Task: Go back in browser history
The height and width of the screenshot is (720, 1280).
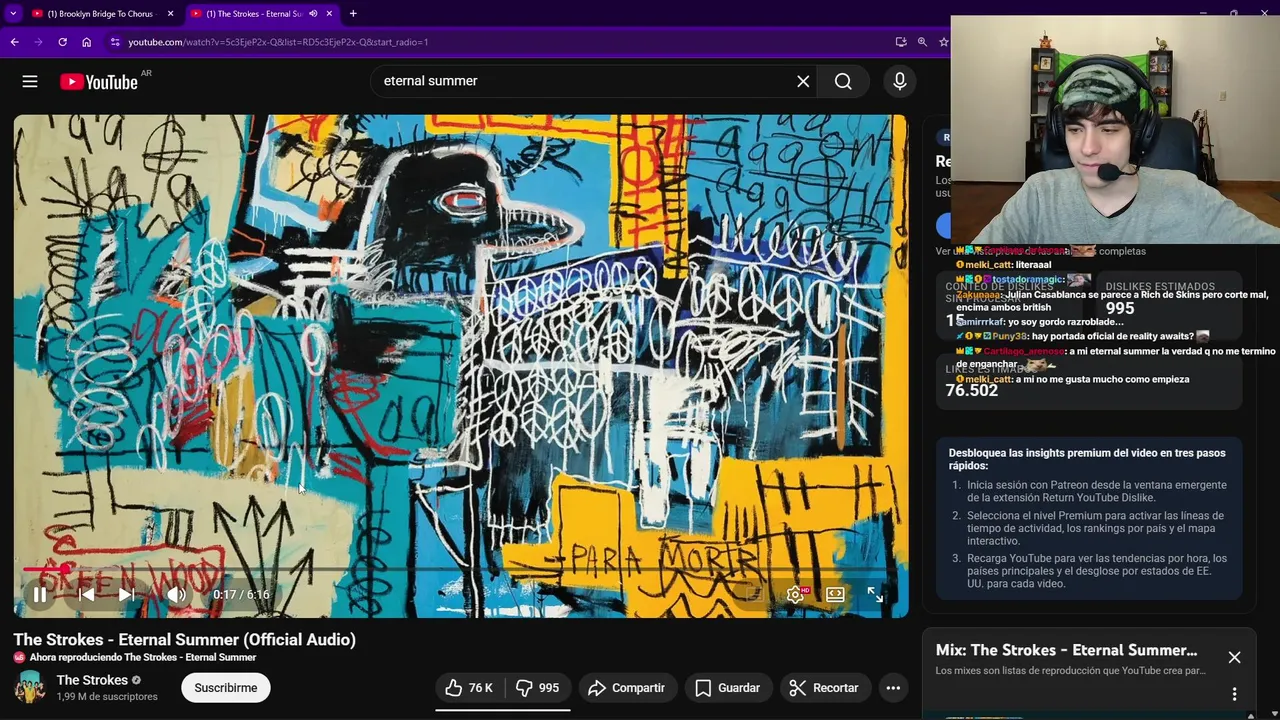Action: 14,42
